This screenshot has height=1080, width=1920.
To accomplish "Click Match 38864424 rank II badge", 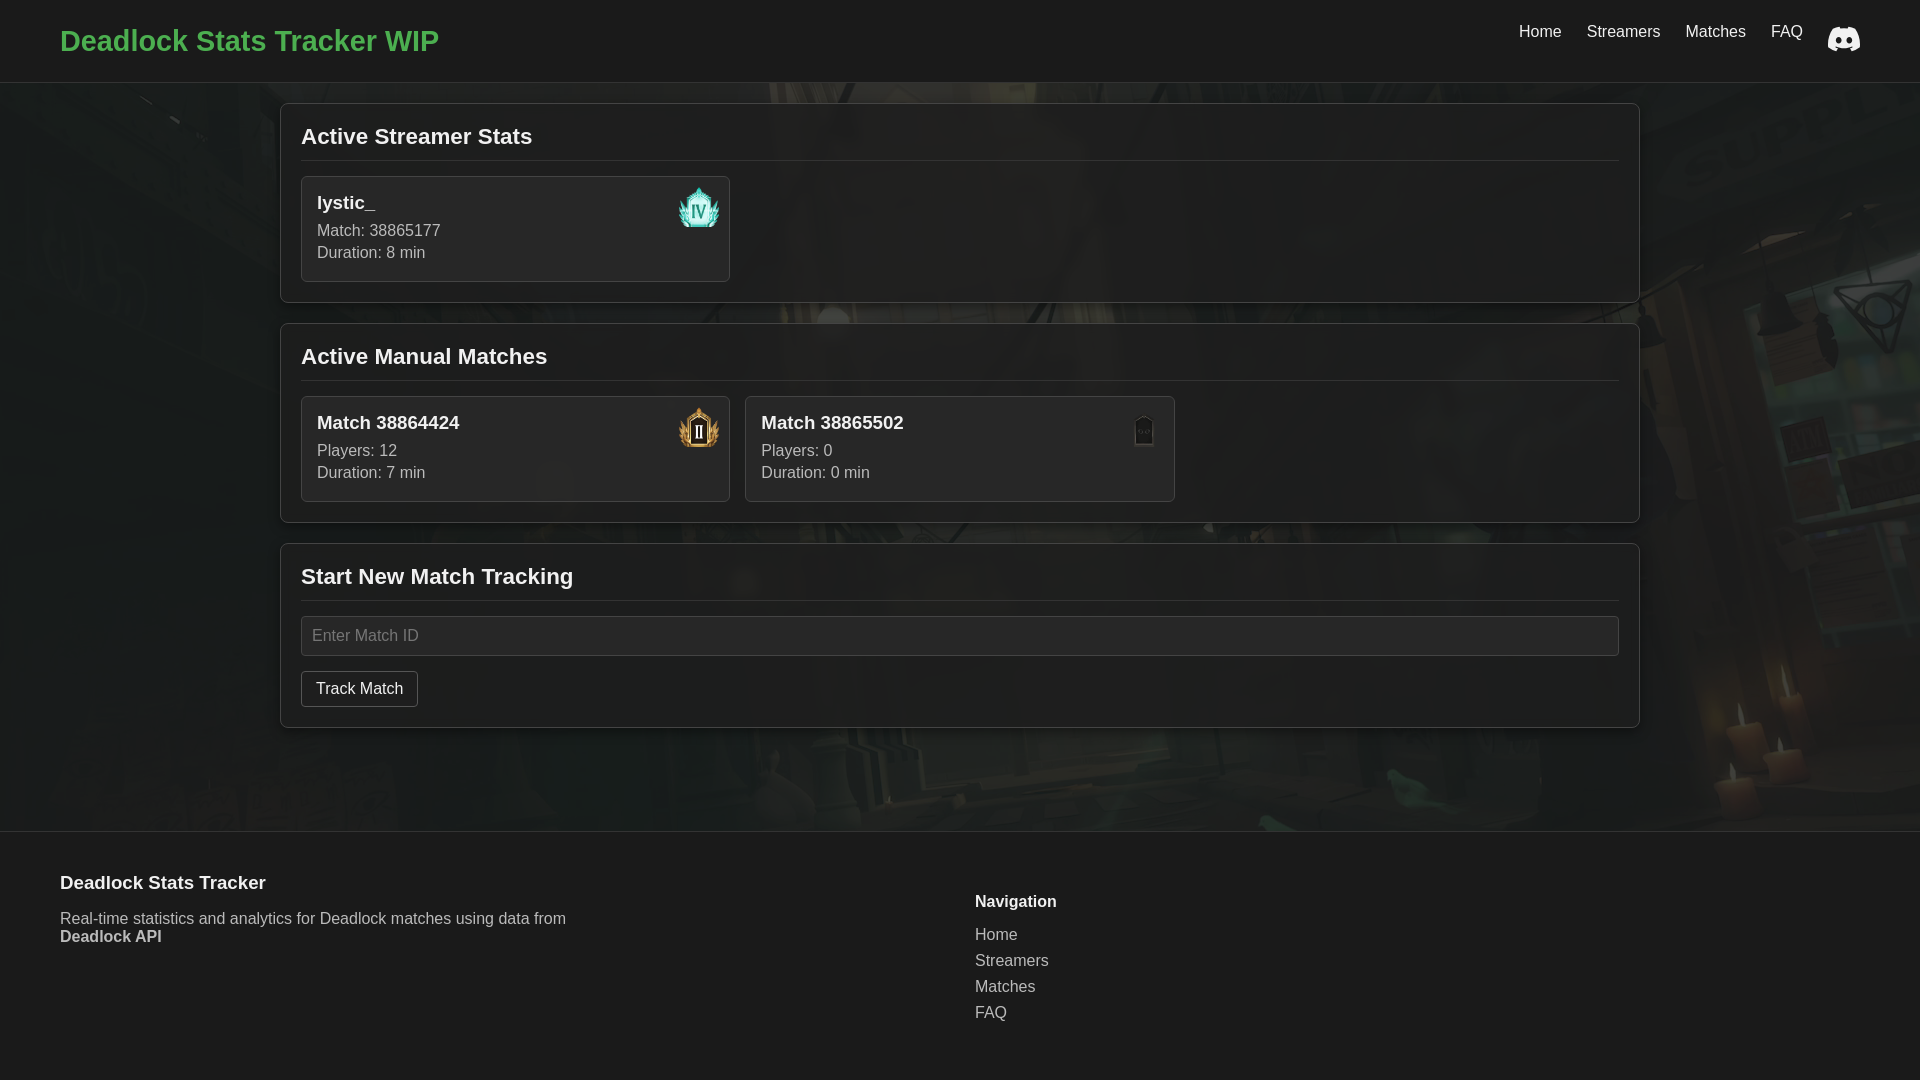I will pos(699,427).
